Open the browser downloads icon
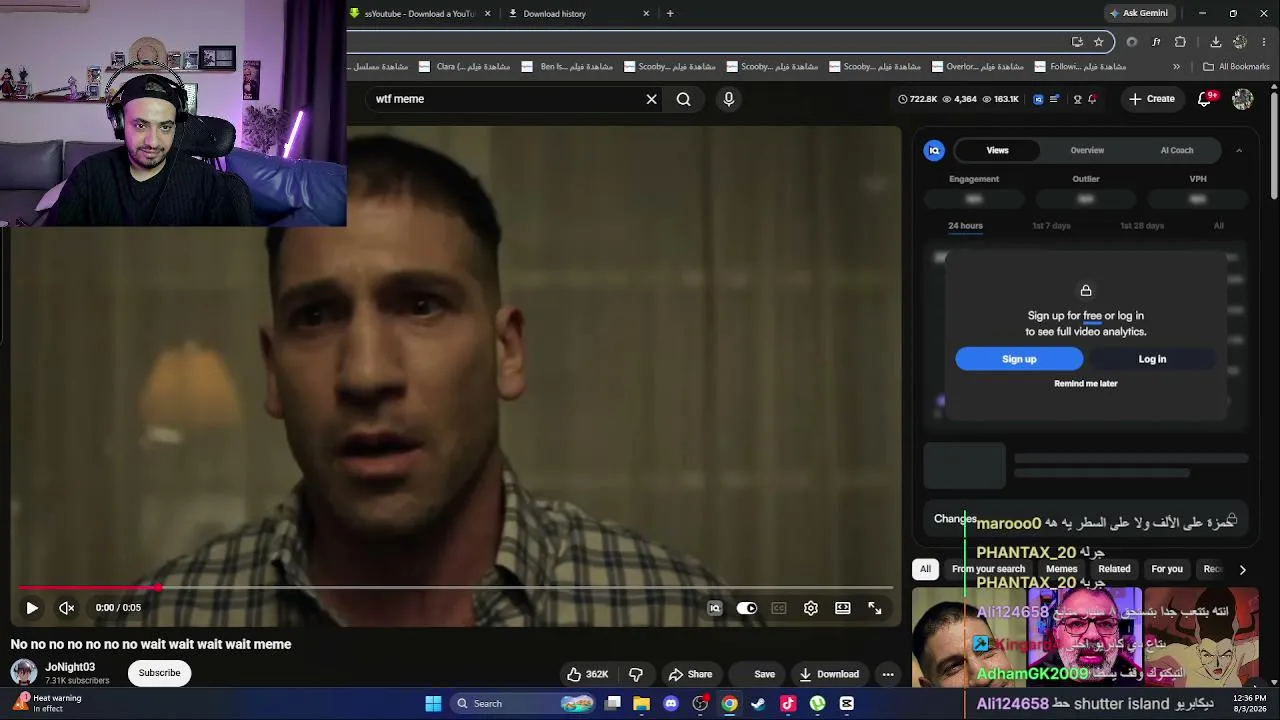1280x720 pixels. coord(1215,42)
